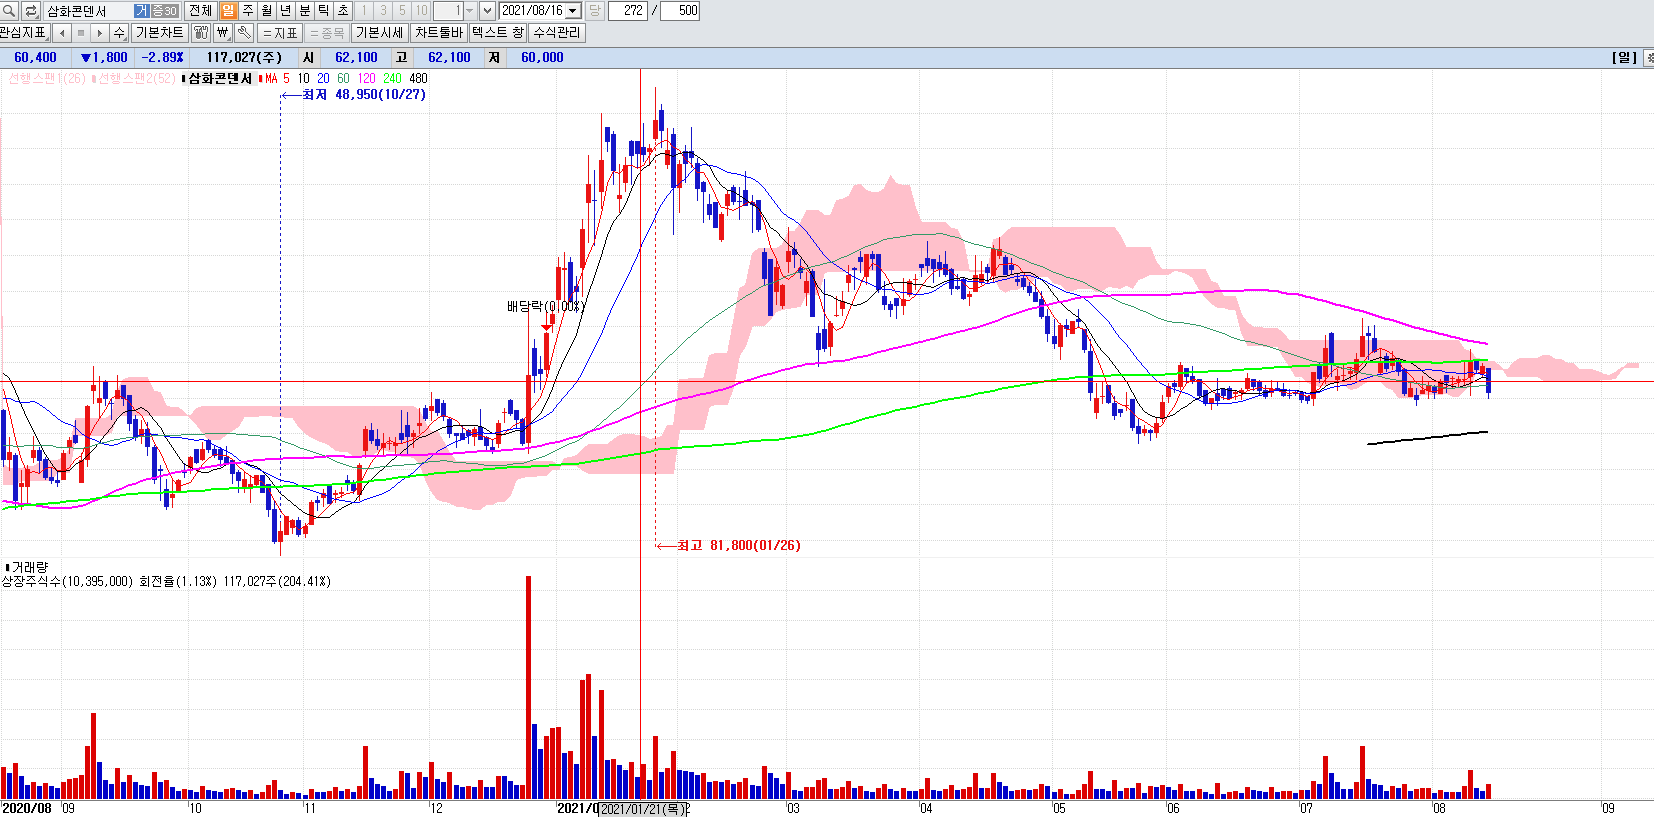This screenshot has width=1654, height=817.
Task: Switch to yearly chart (년)
Action: 285,11
